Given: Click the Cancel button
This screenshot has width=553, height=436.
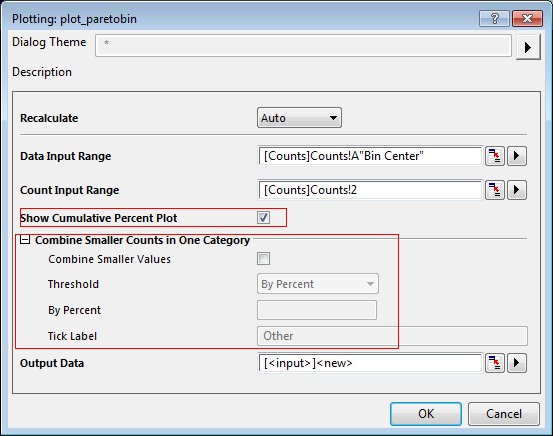Looking at the screenshot, I should pyautogui.click(x=504, y=413).
